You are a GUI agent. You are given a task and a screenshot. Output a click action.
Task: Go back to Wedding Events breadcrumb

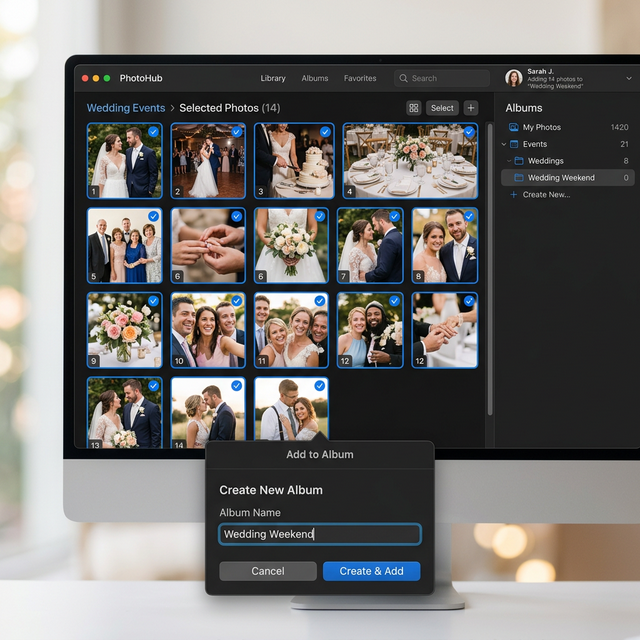pyautogui.click(x=126, y=108)
